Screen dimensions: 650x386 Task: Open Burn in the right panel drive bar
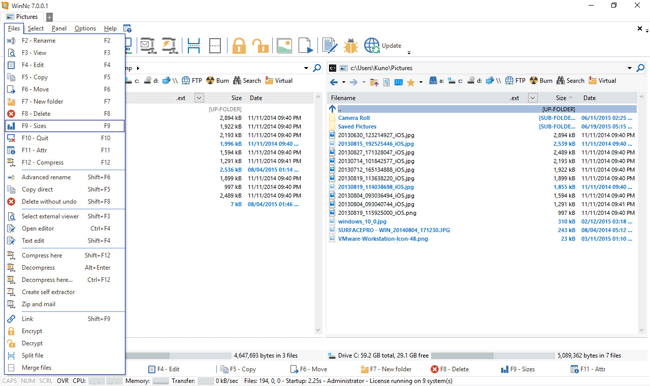tap(541, 80)
